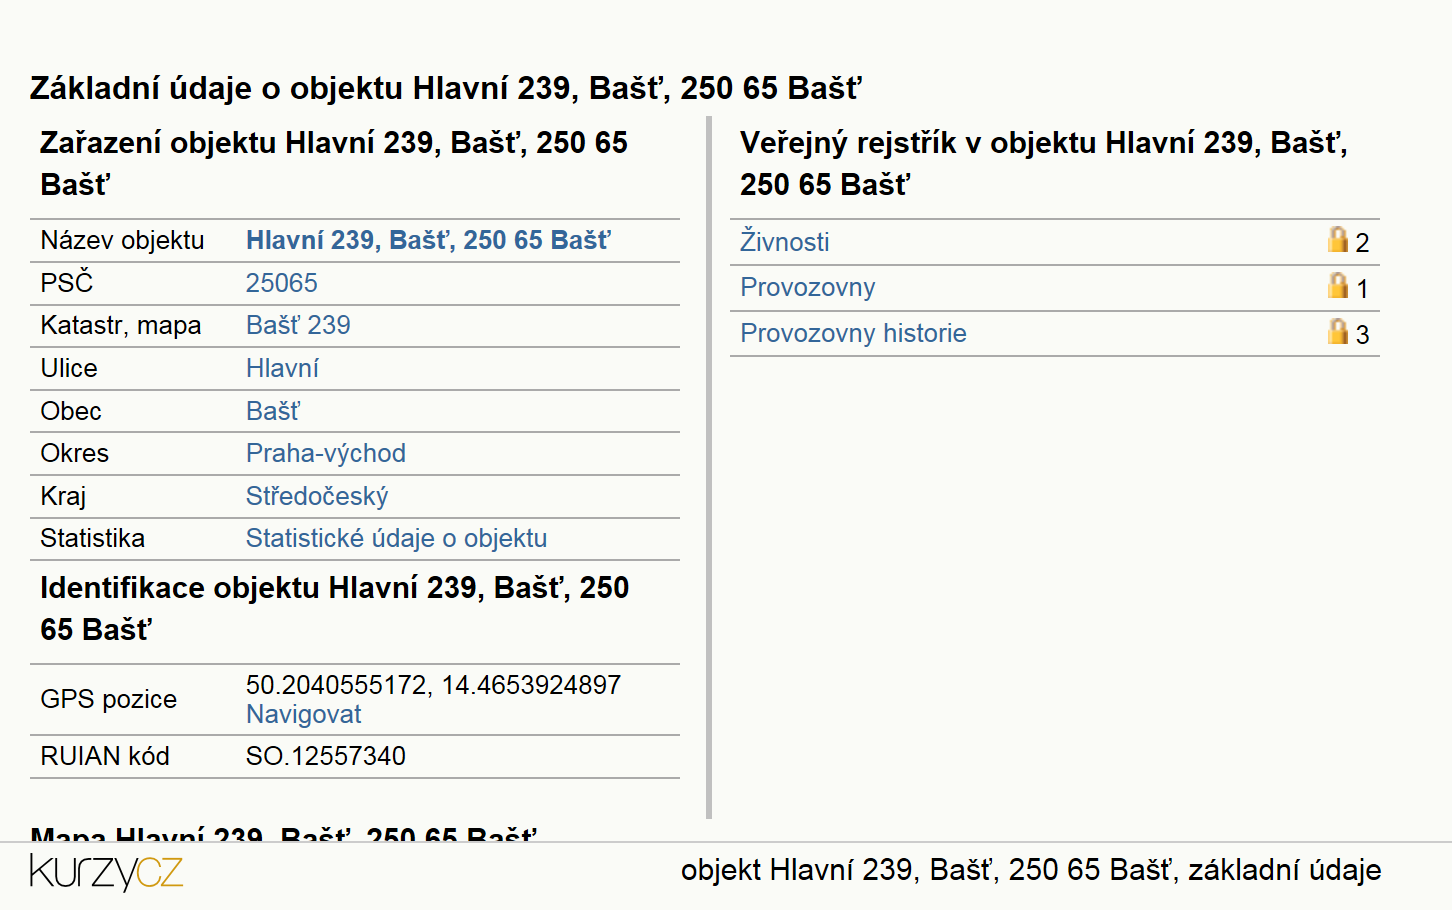Select the Hlavní 239, Bašť object name link
This screenshot has width=1452, height=910.
(x=428, y=240)
